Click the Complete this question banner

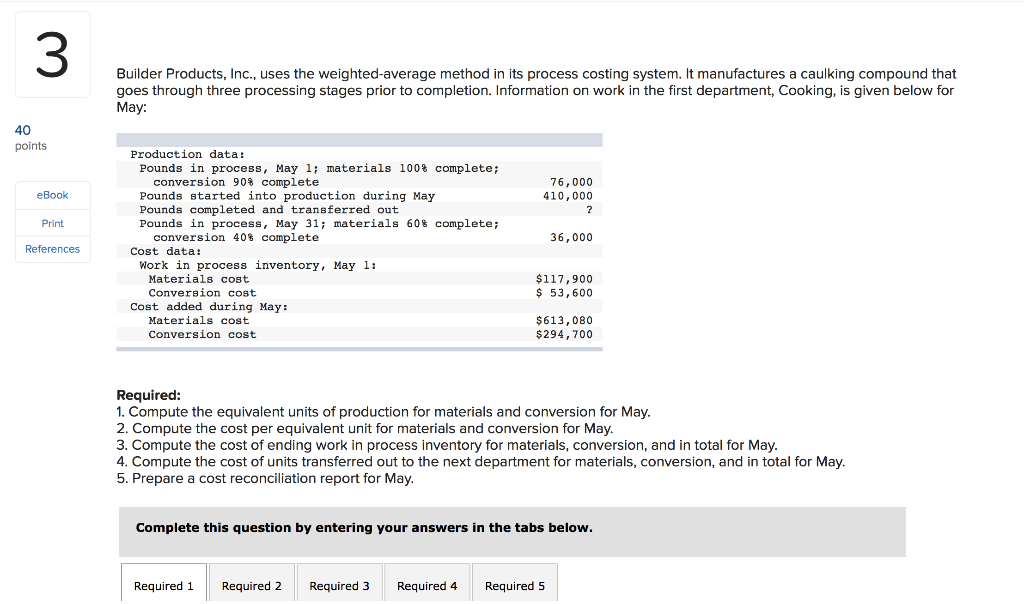[x=361, y=527]
